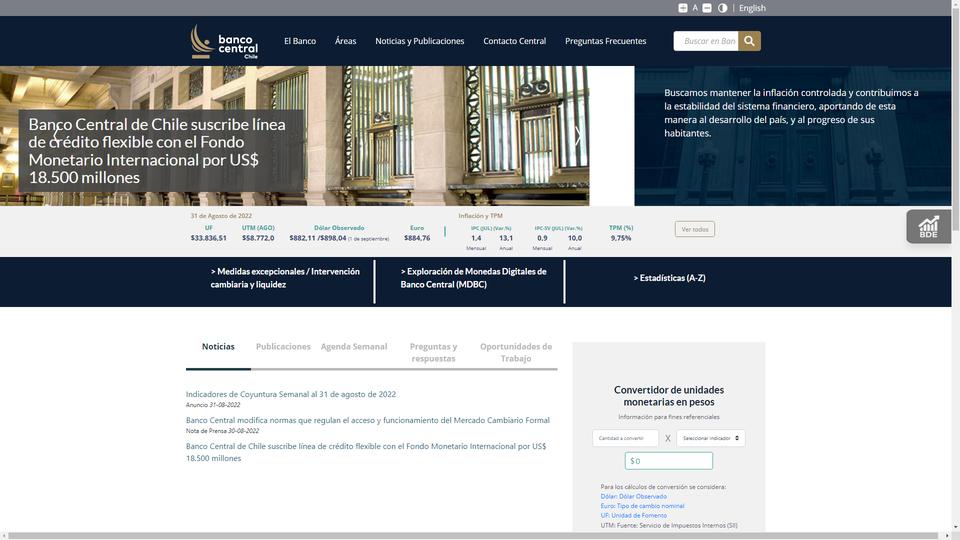Click the carousel next arrow
Screen dimensions: 960x540
[577, 135]
